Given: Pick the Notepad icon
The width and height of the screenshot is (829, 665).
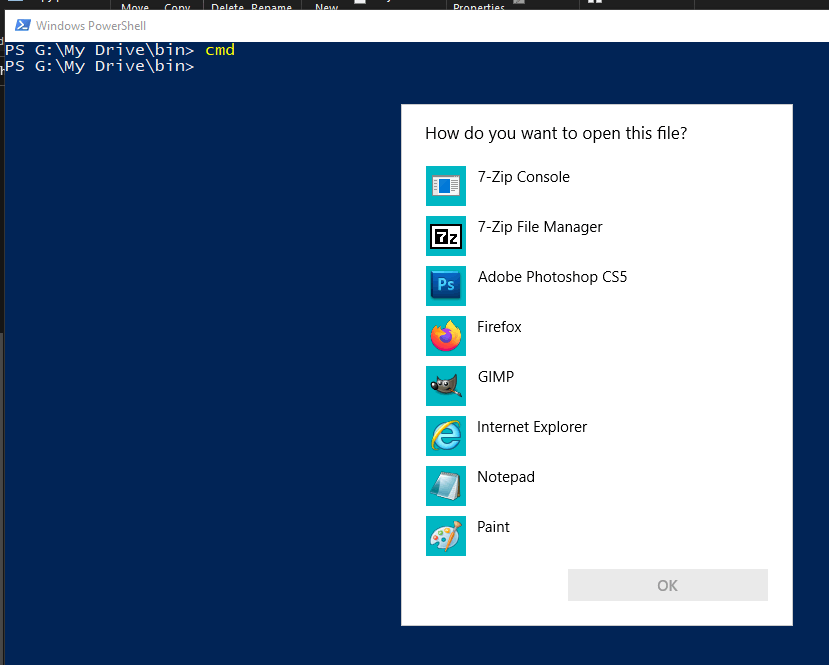Looking at the screenshot, I should [x=446, y=486].
